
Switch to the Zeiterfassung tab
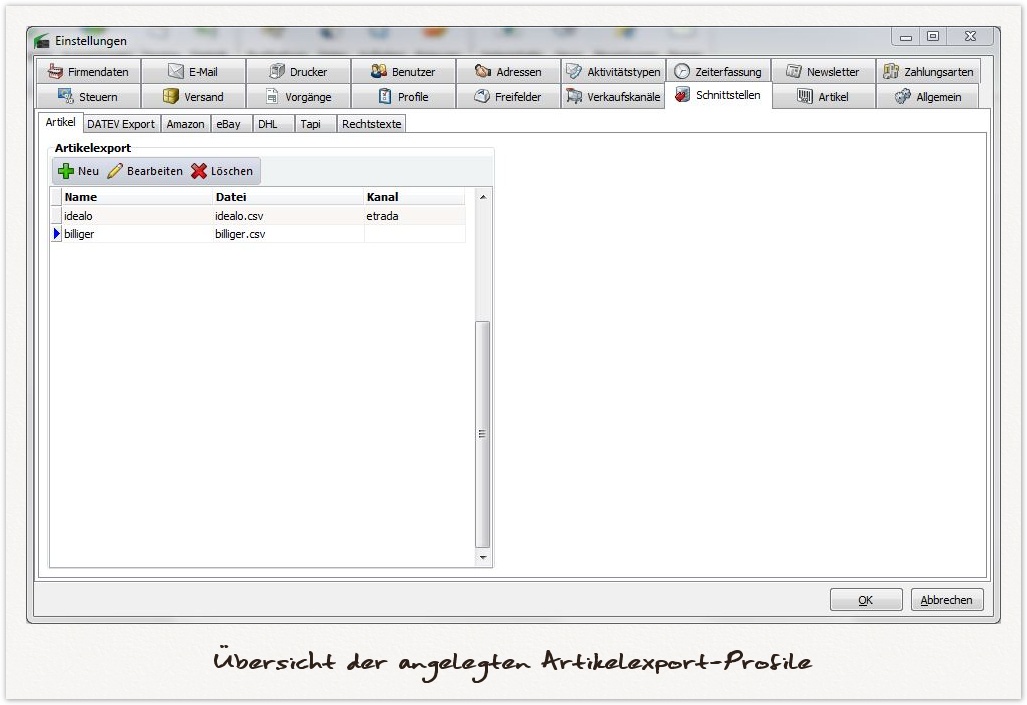(x=717, y=72)
